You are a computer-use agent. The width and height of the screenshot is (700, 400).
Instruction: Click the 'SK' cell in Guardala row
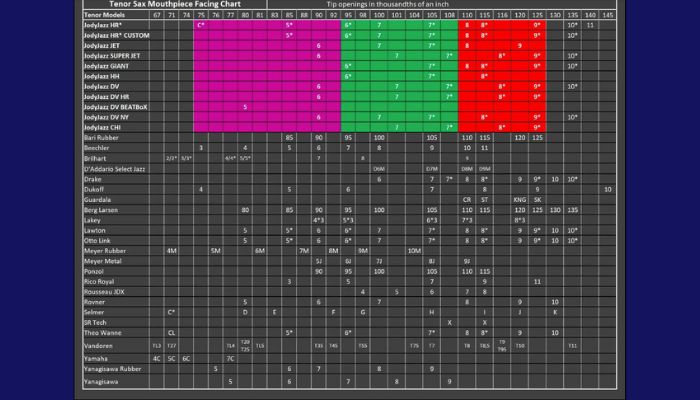point(538,200)
